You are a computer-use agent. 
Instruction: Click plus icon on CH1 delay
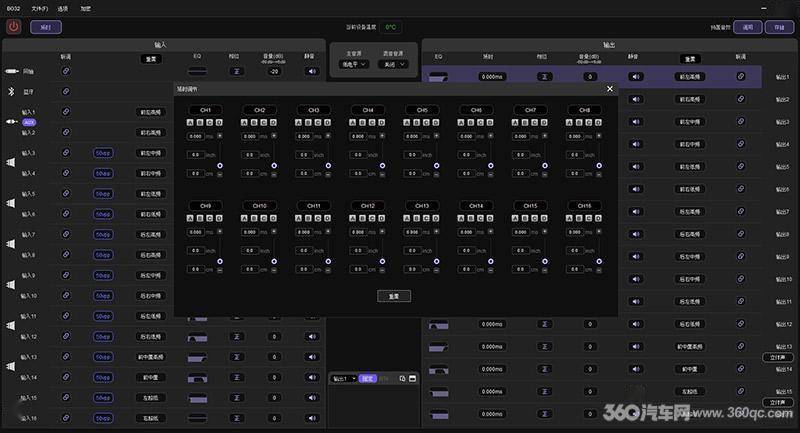[220, 136]
